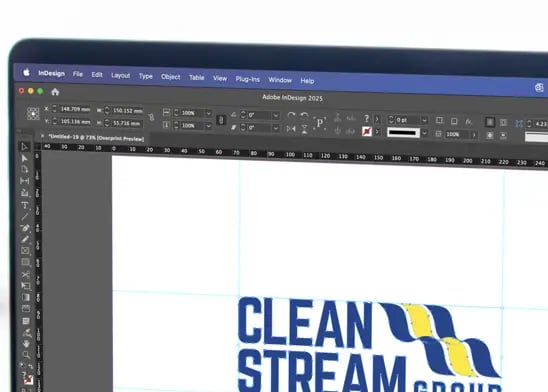Click the Select Container icon
Image resolution: width=548 pixels, height=392 pixels.
click(337, 118)
